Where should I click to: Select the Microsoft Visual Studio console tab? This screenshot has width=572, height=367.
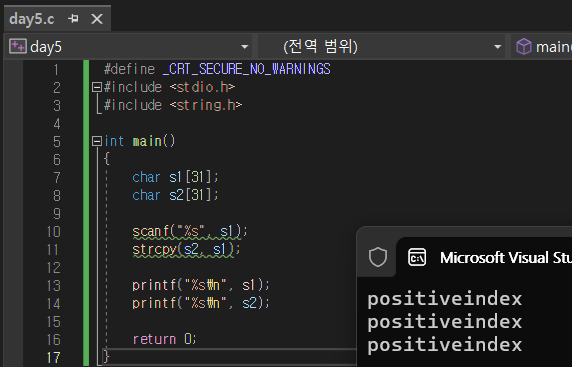tap(485, 258)
